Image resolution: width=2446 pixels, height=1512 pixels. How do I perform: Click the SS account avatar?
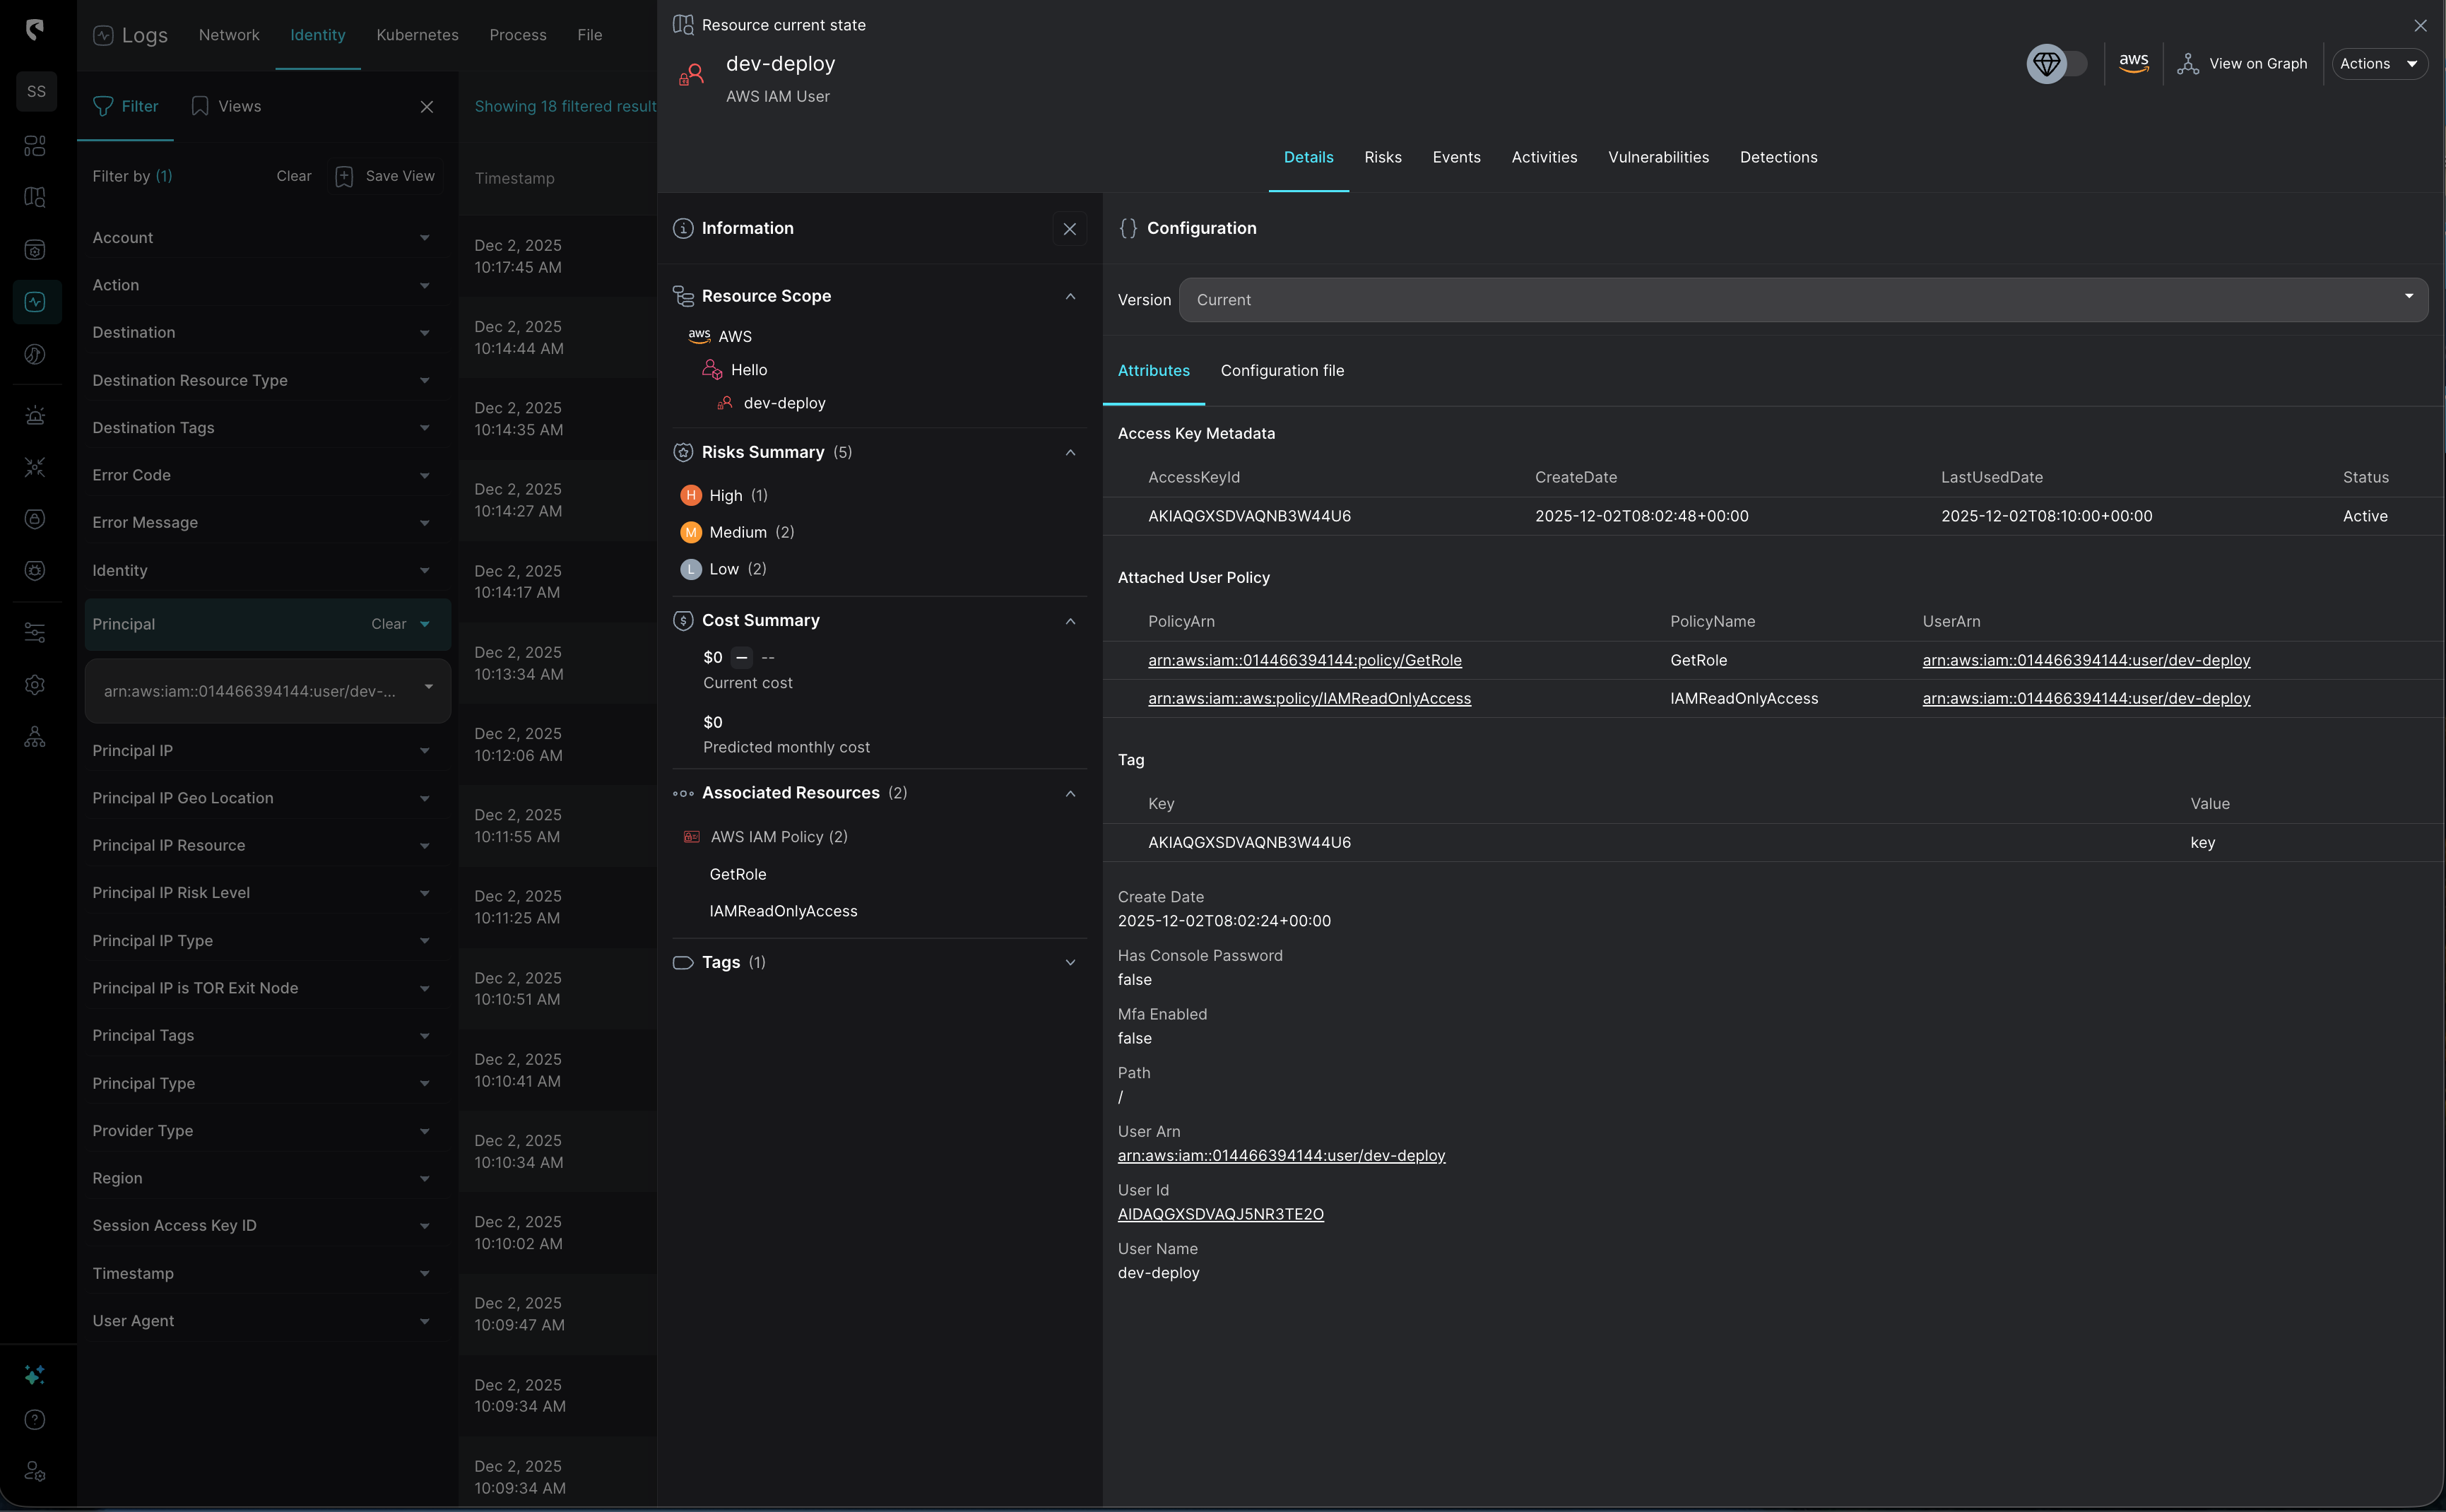click(x=36, y=92)
